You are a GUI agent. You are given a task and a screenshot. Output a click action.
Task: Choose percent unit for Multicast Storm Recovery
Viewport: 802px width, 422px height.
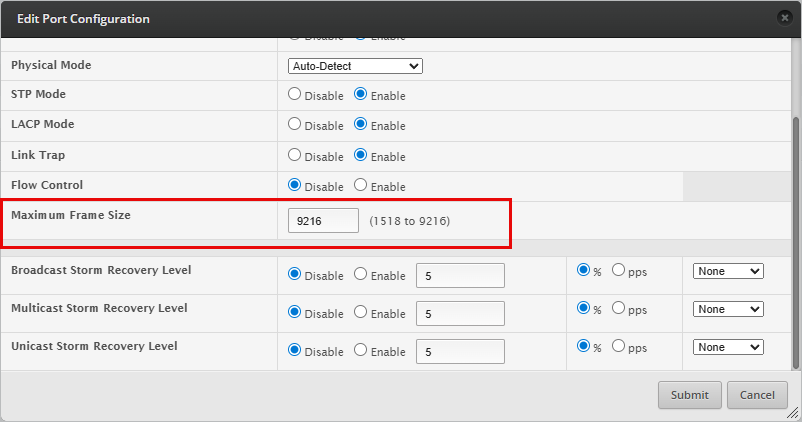(583, 307)
